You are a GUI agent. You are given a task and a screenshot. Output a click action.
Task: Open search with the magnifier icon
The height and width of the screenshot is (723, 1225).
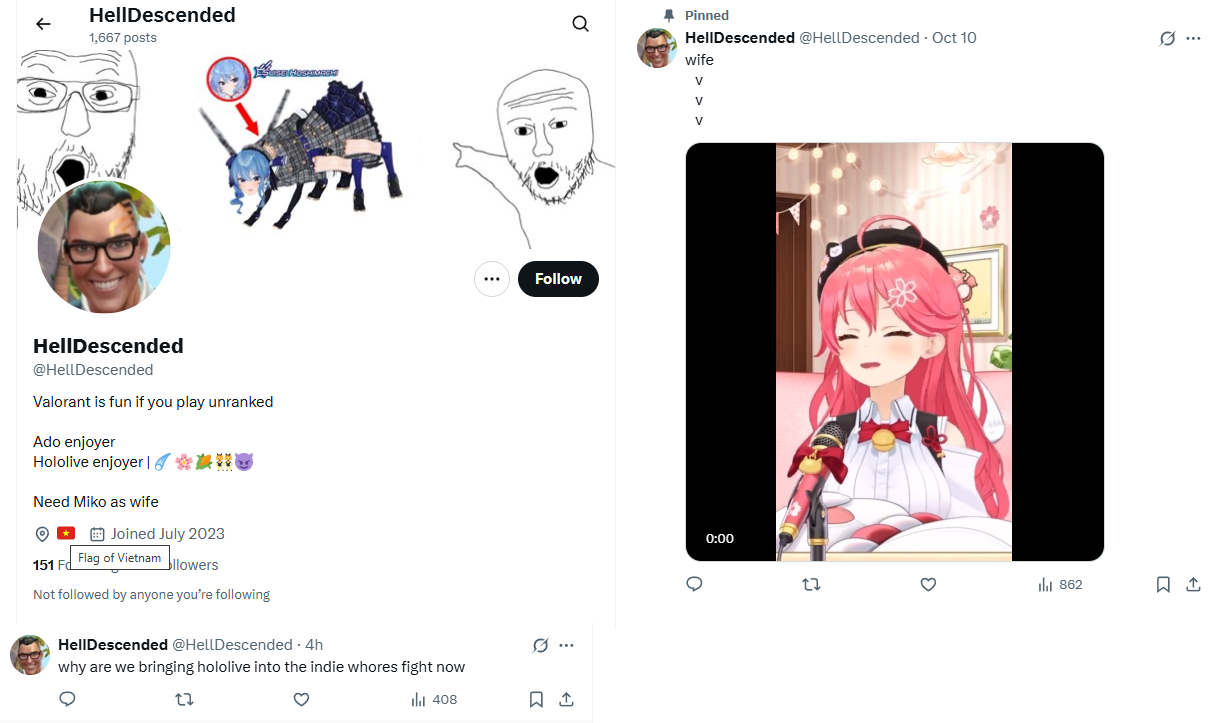(x=581, y=24)
